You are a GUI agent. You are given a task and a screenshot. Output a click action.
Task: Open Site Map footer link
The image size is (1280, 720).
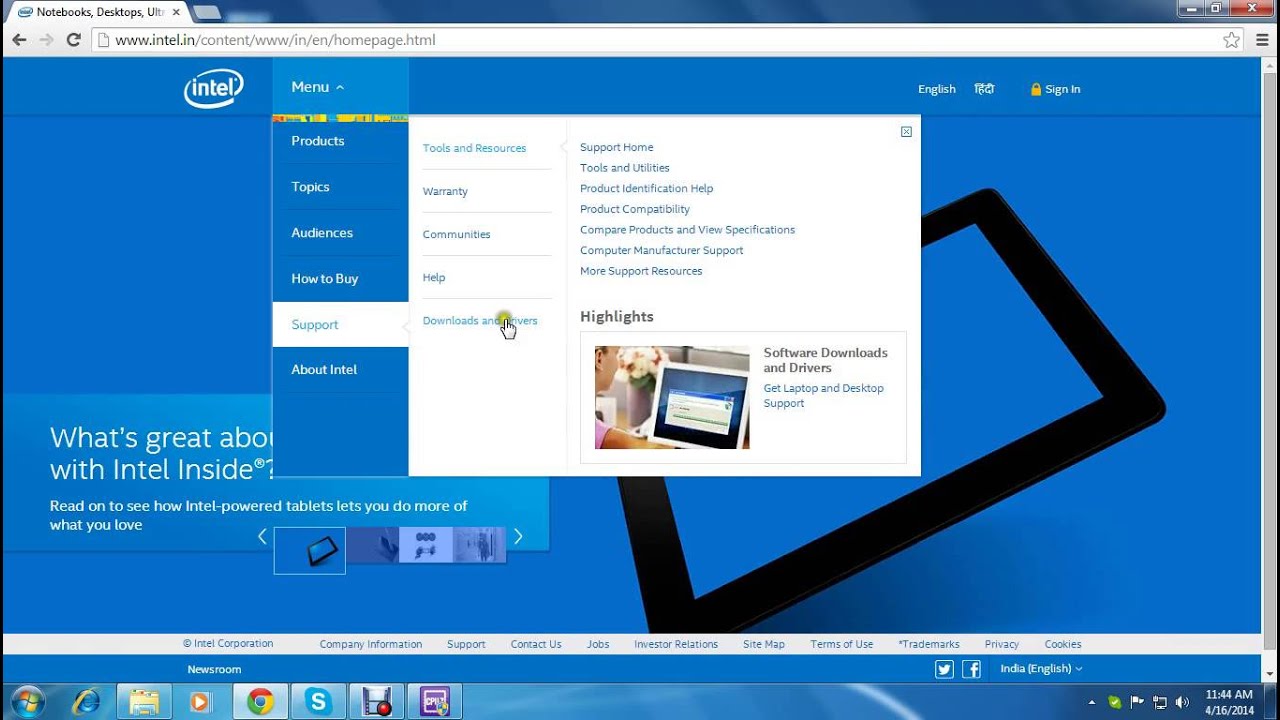(764, 644)
